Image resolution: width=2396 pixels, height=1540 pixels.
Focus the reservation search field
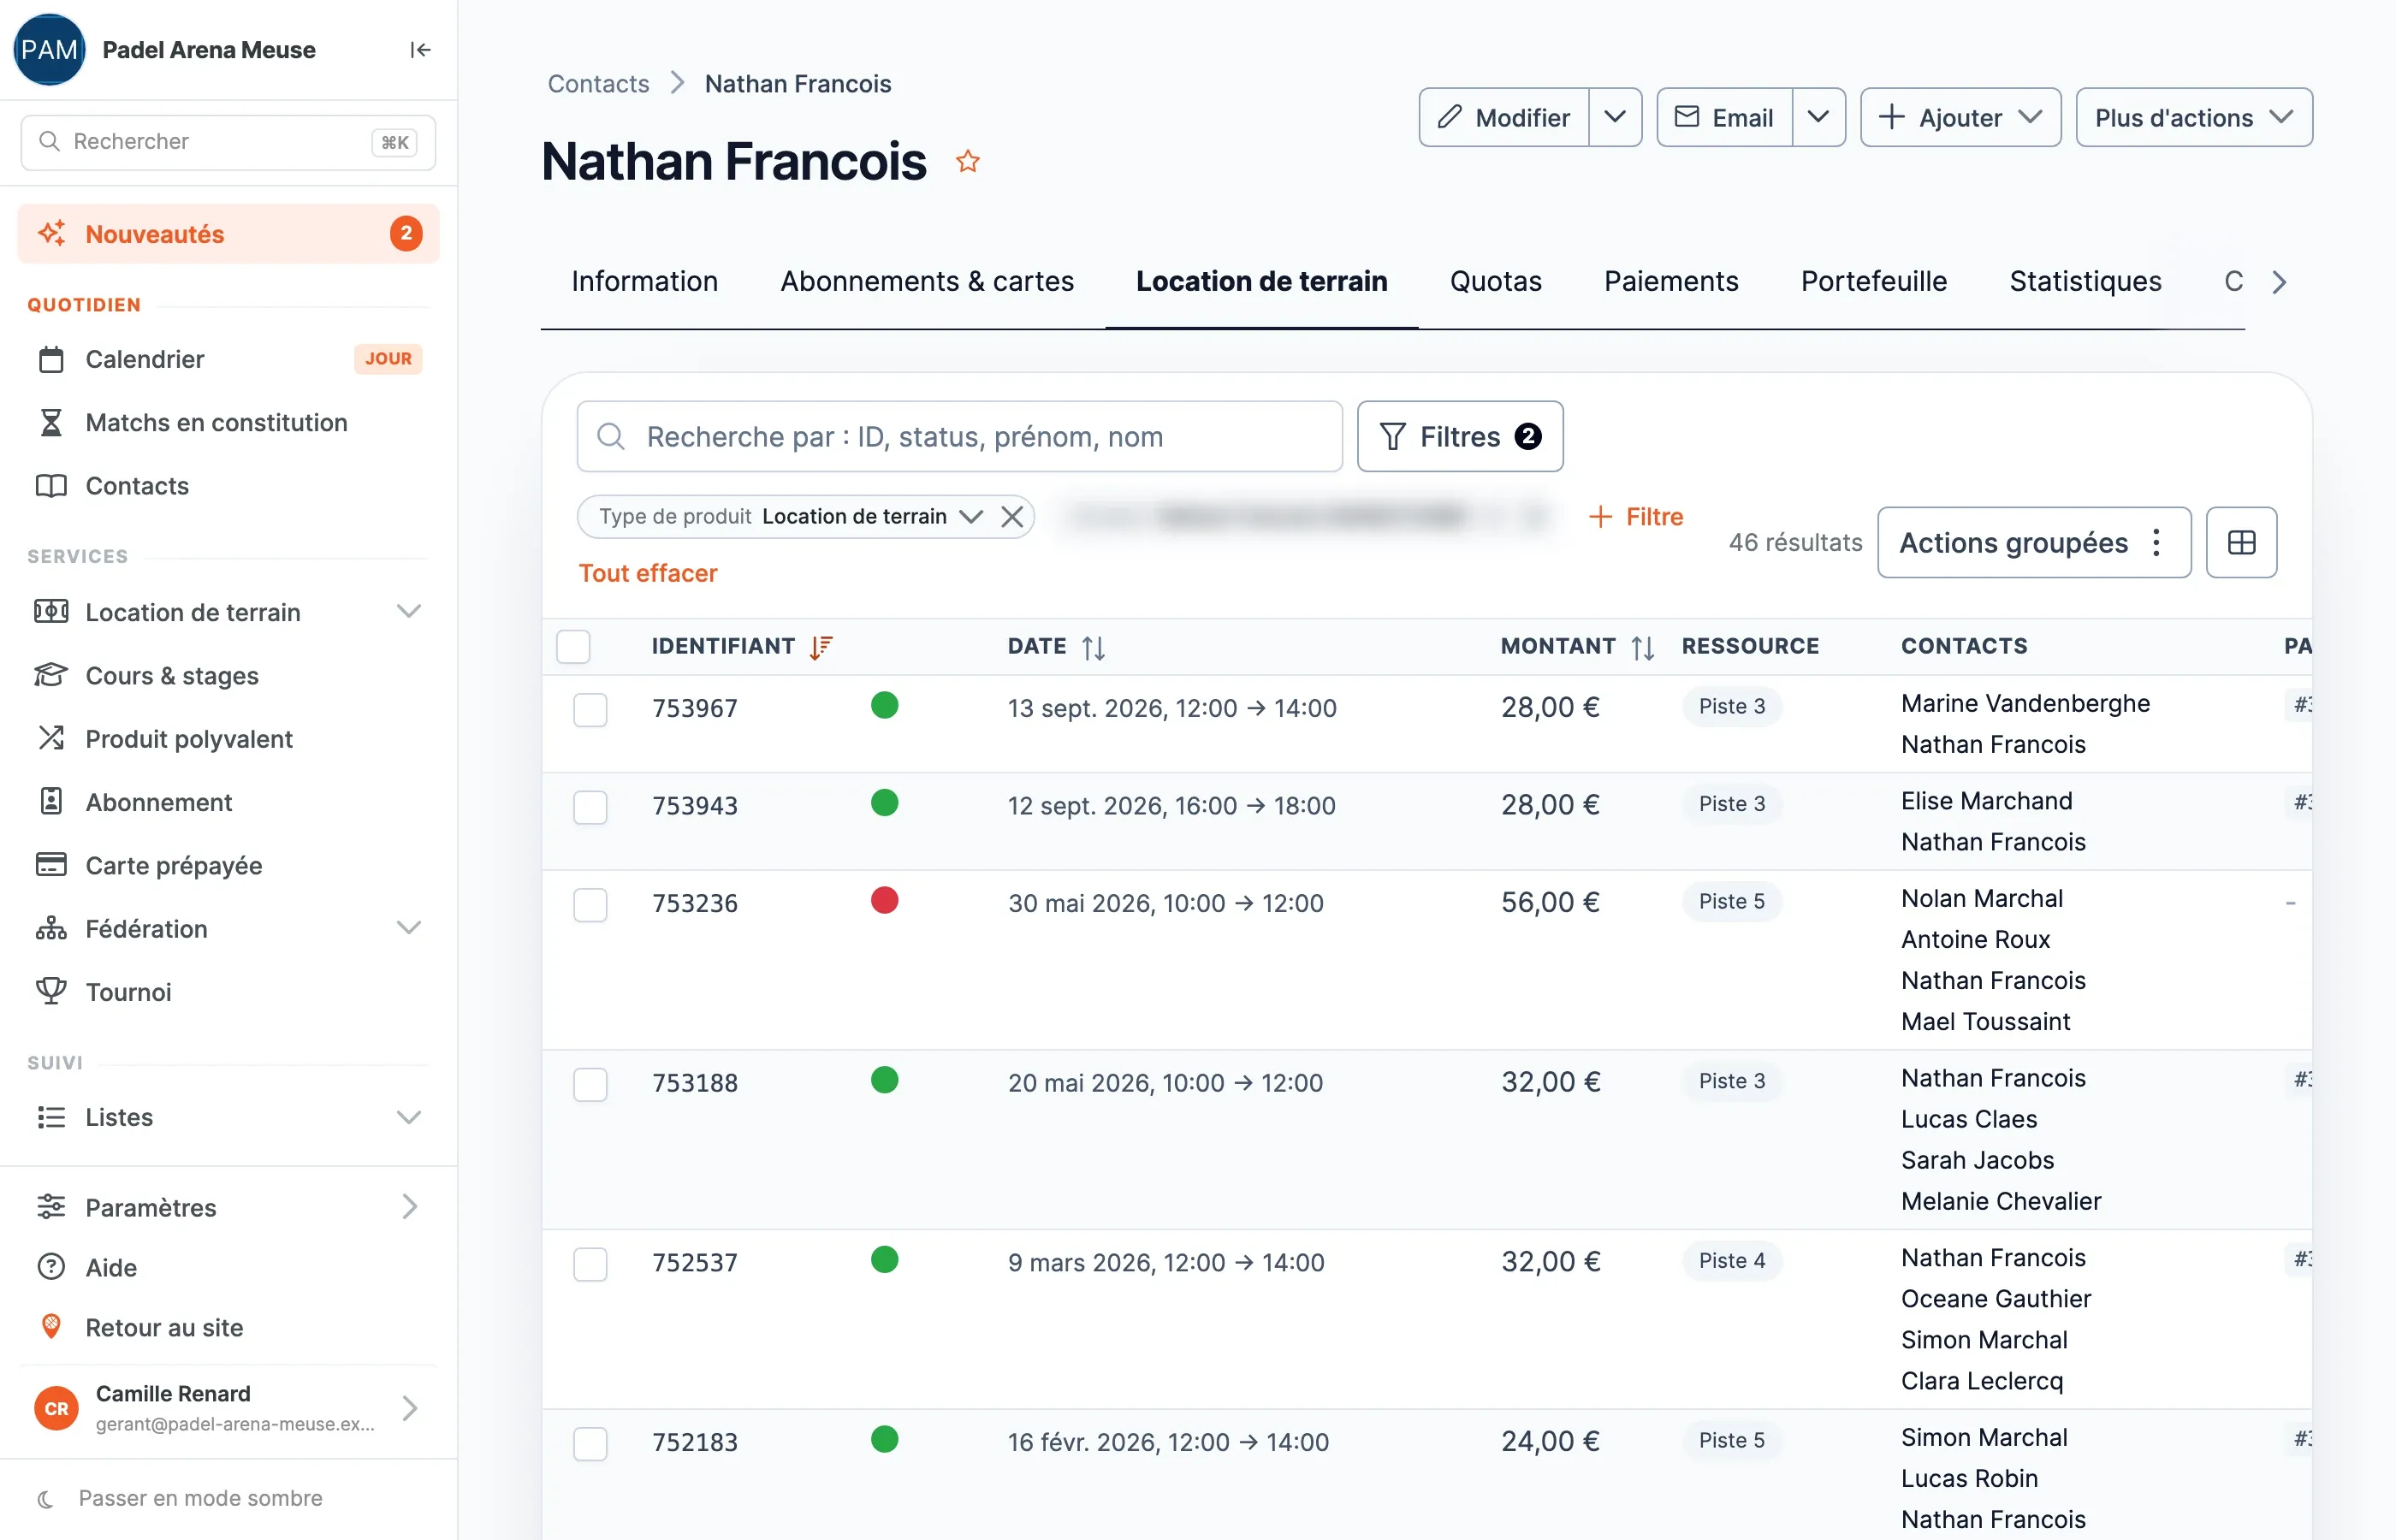(959, 436)
